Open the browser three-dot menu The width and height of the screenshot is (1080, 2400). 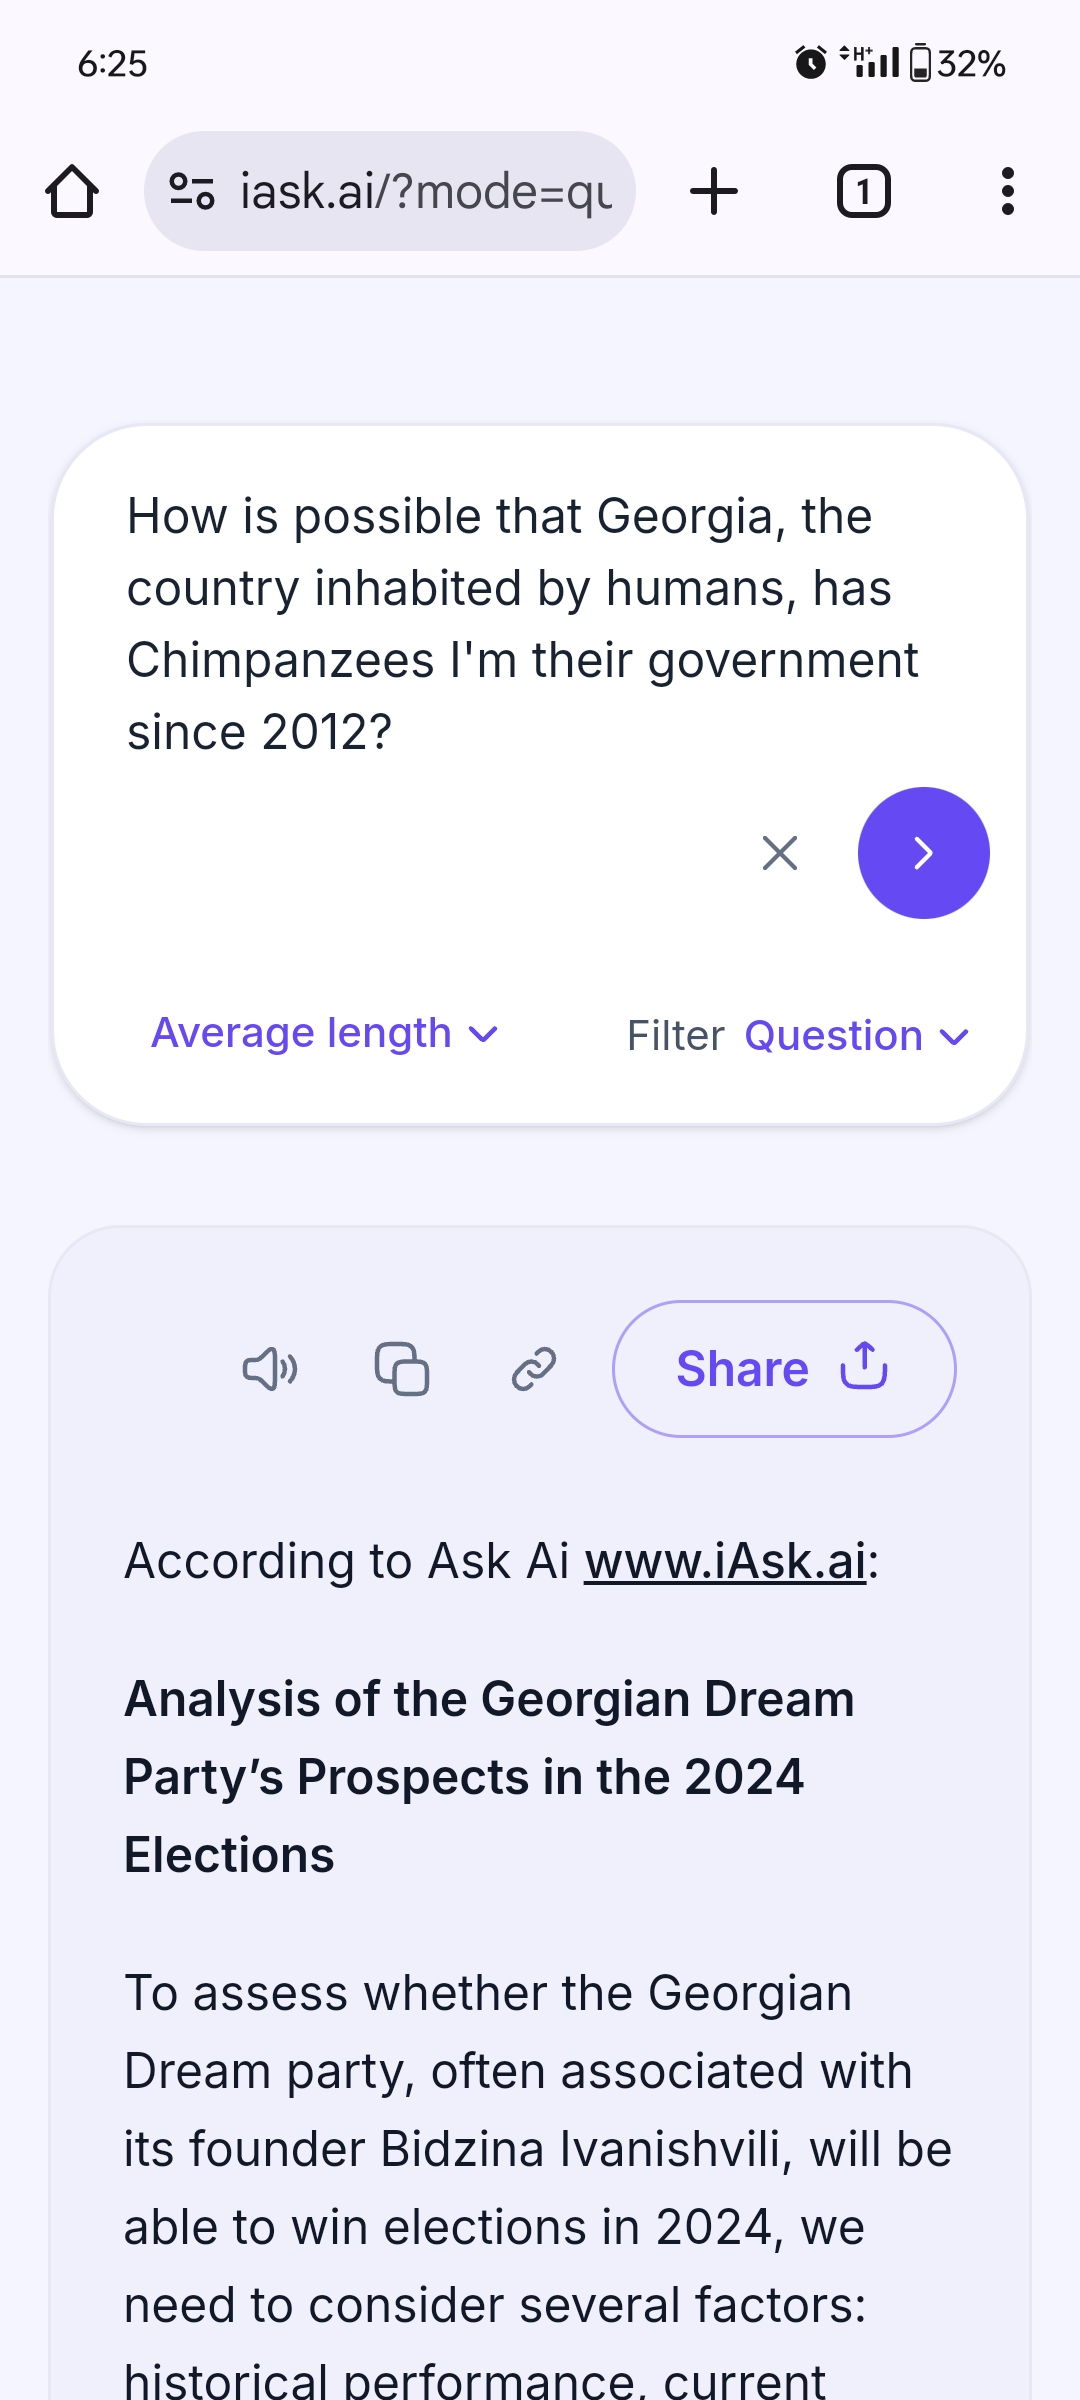coord(1007,191)
